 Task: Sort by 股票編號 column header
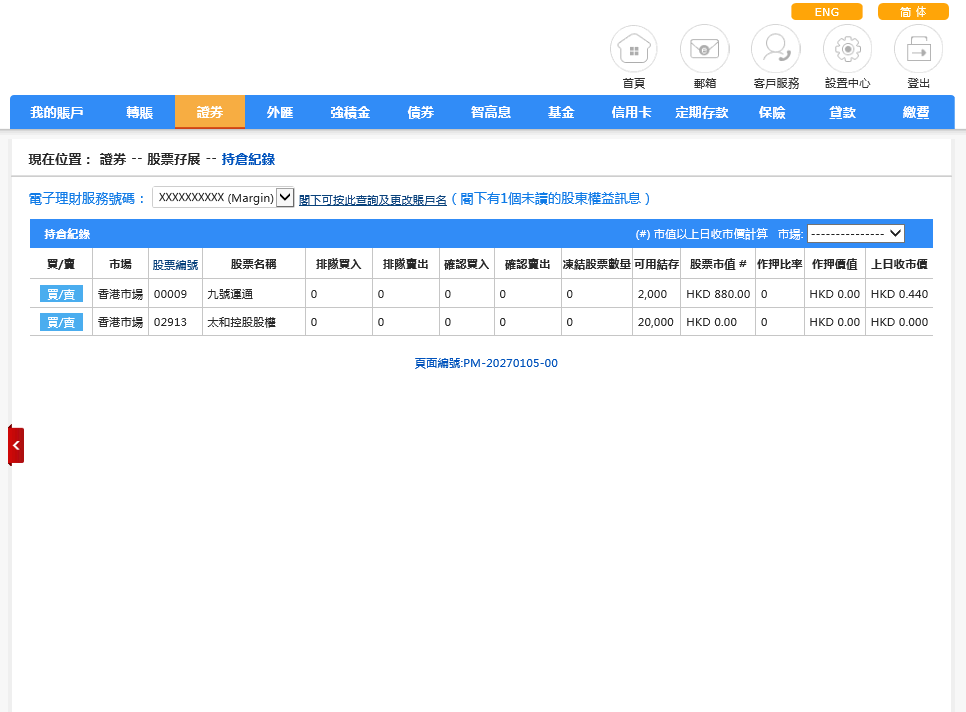click(x=175, y=265)
